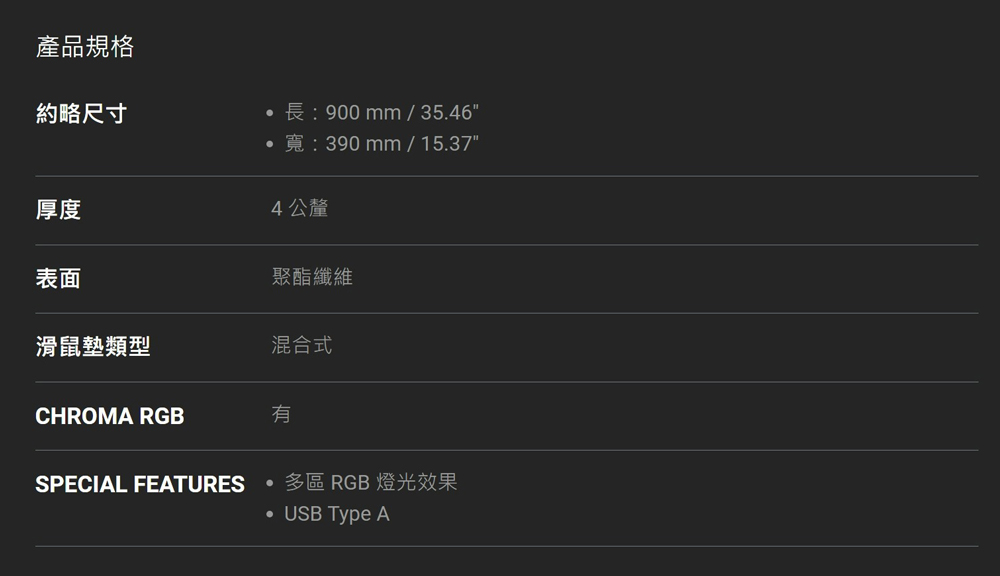Select the CHROMA RGB label

[x=110, y=416]
